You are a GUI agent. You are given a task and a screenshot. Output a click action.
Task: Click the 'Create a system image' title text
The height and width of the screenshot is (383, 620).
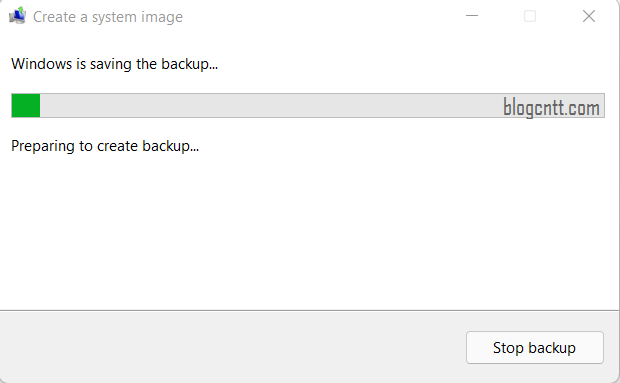[x=108, y=17]
